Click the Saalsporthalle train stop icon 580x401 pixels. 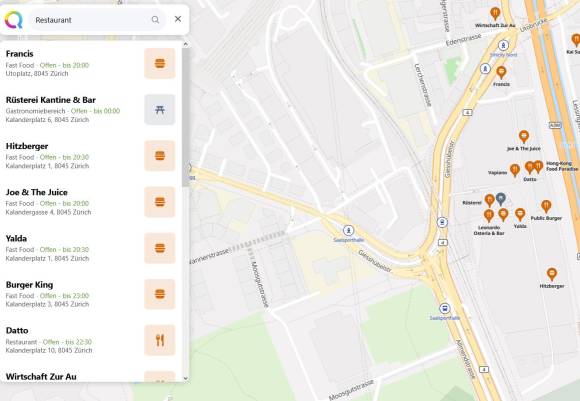point(348,230)
